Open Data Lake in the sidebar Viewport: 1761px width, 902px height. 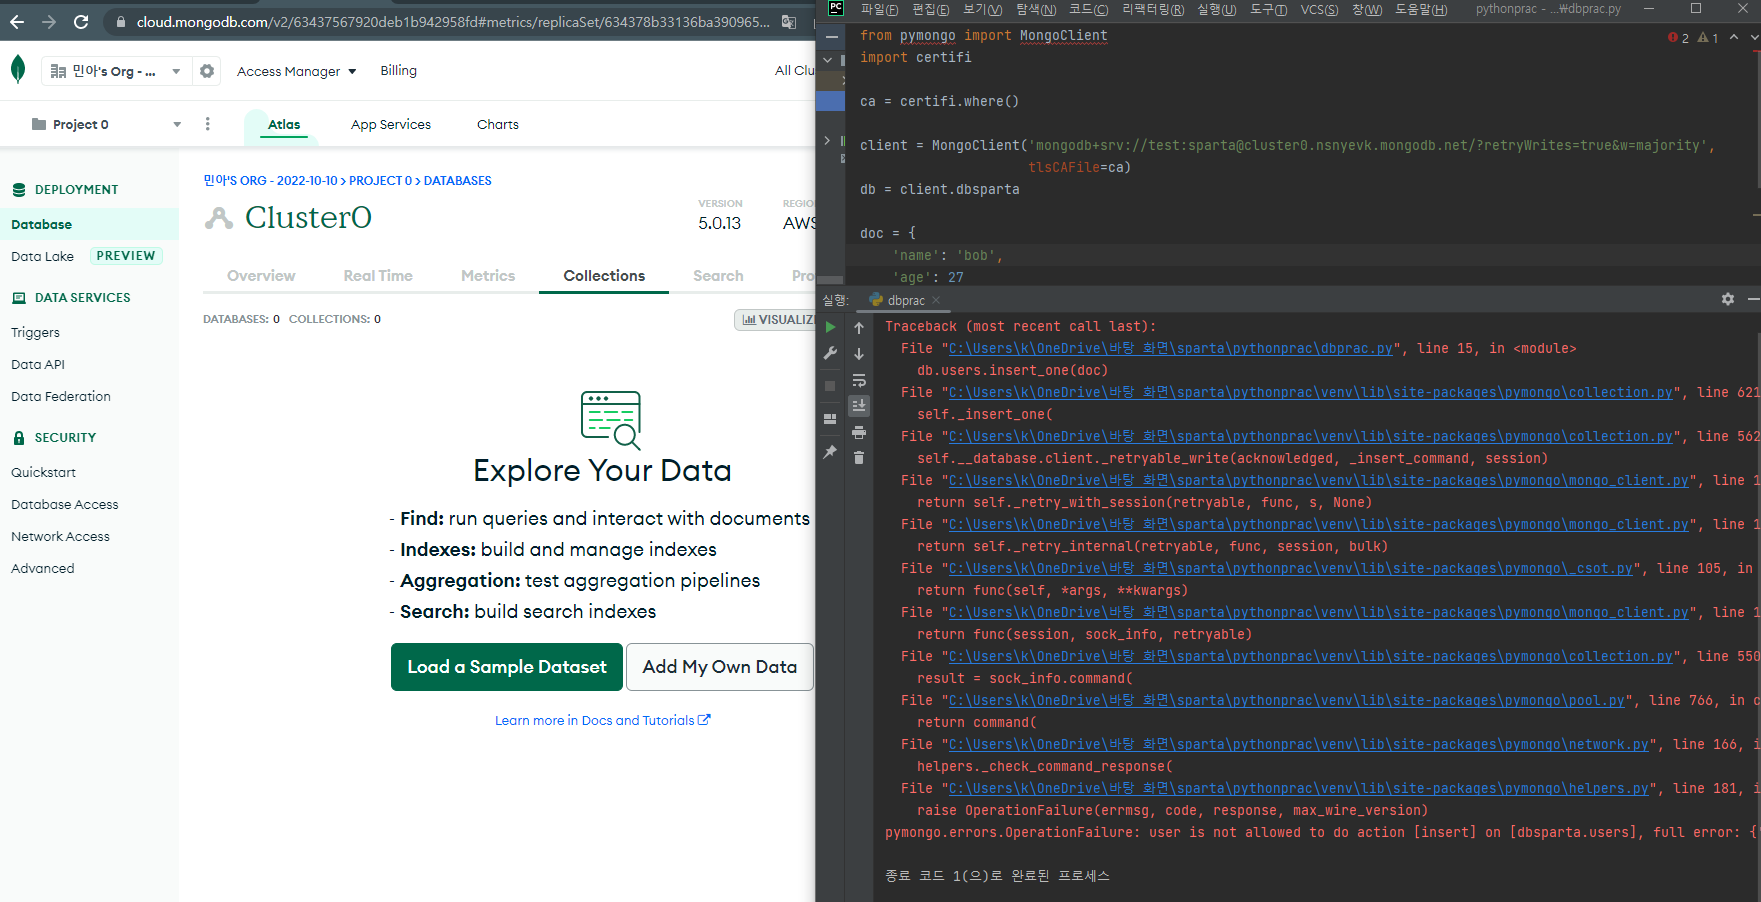[42, 256]
